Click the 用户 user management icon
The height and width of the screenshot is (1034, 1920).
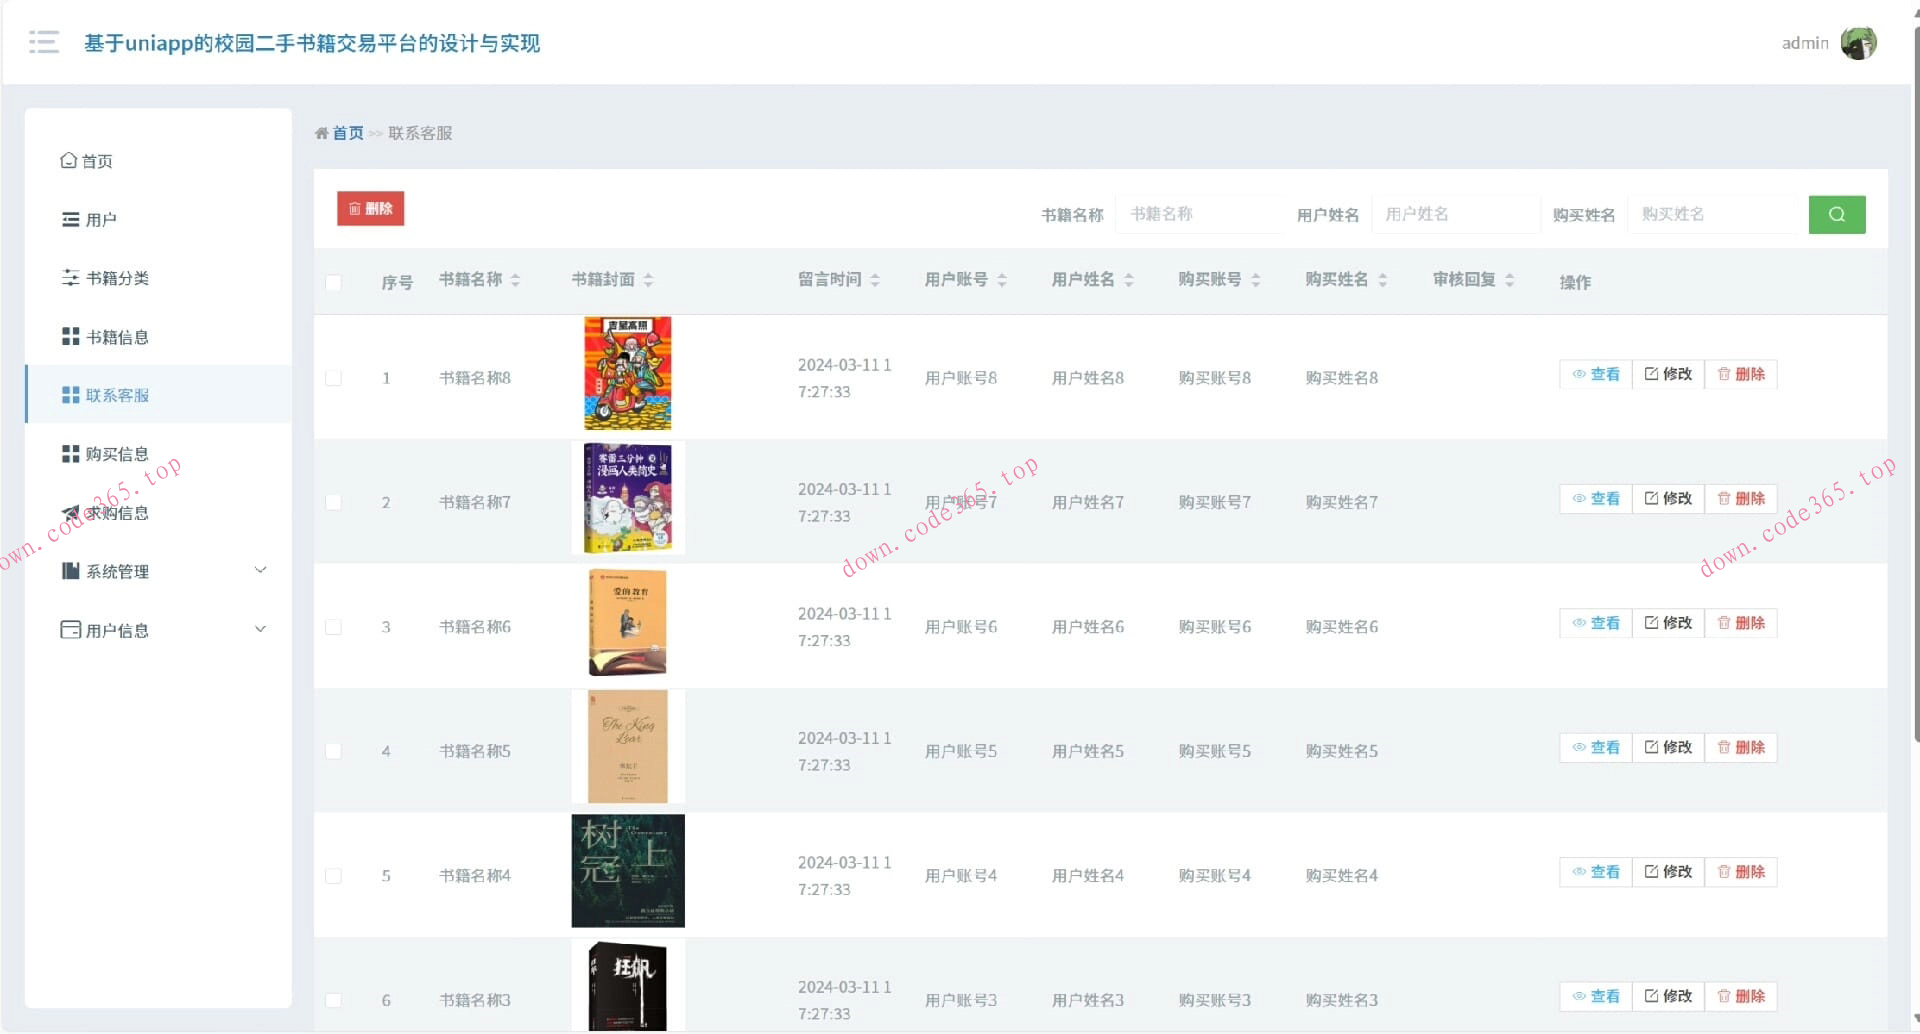[x=68, y=219]
